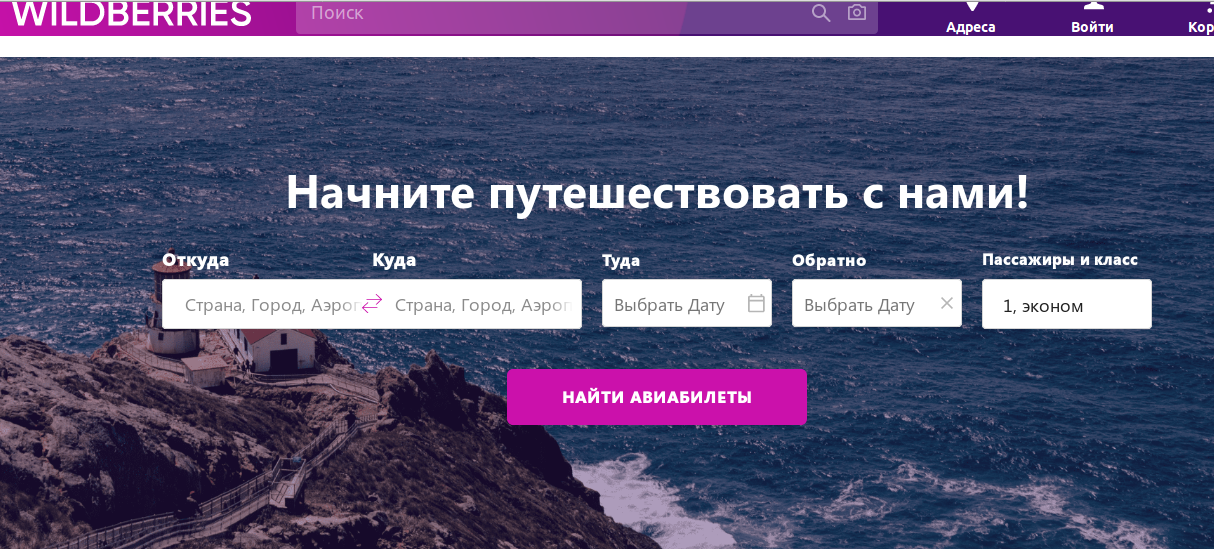The height and width of the screenshot is (549, 1214).
Task: Select the Войти login link
Action: point(1092,27)
